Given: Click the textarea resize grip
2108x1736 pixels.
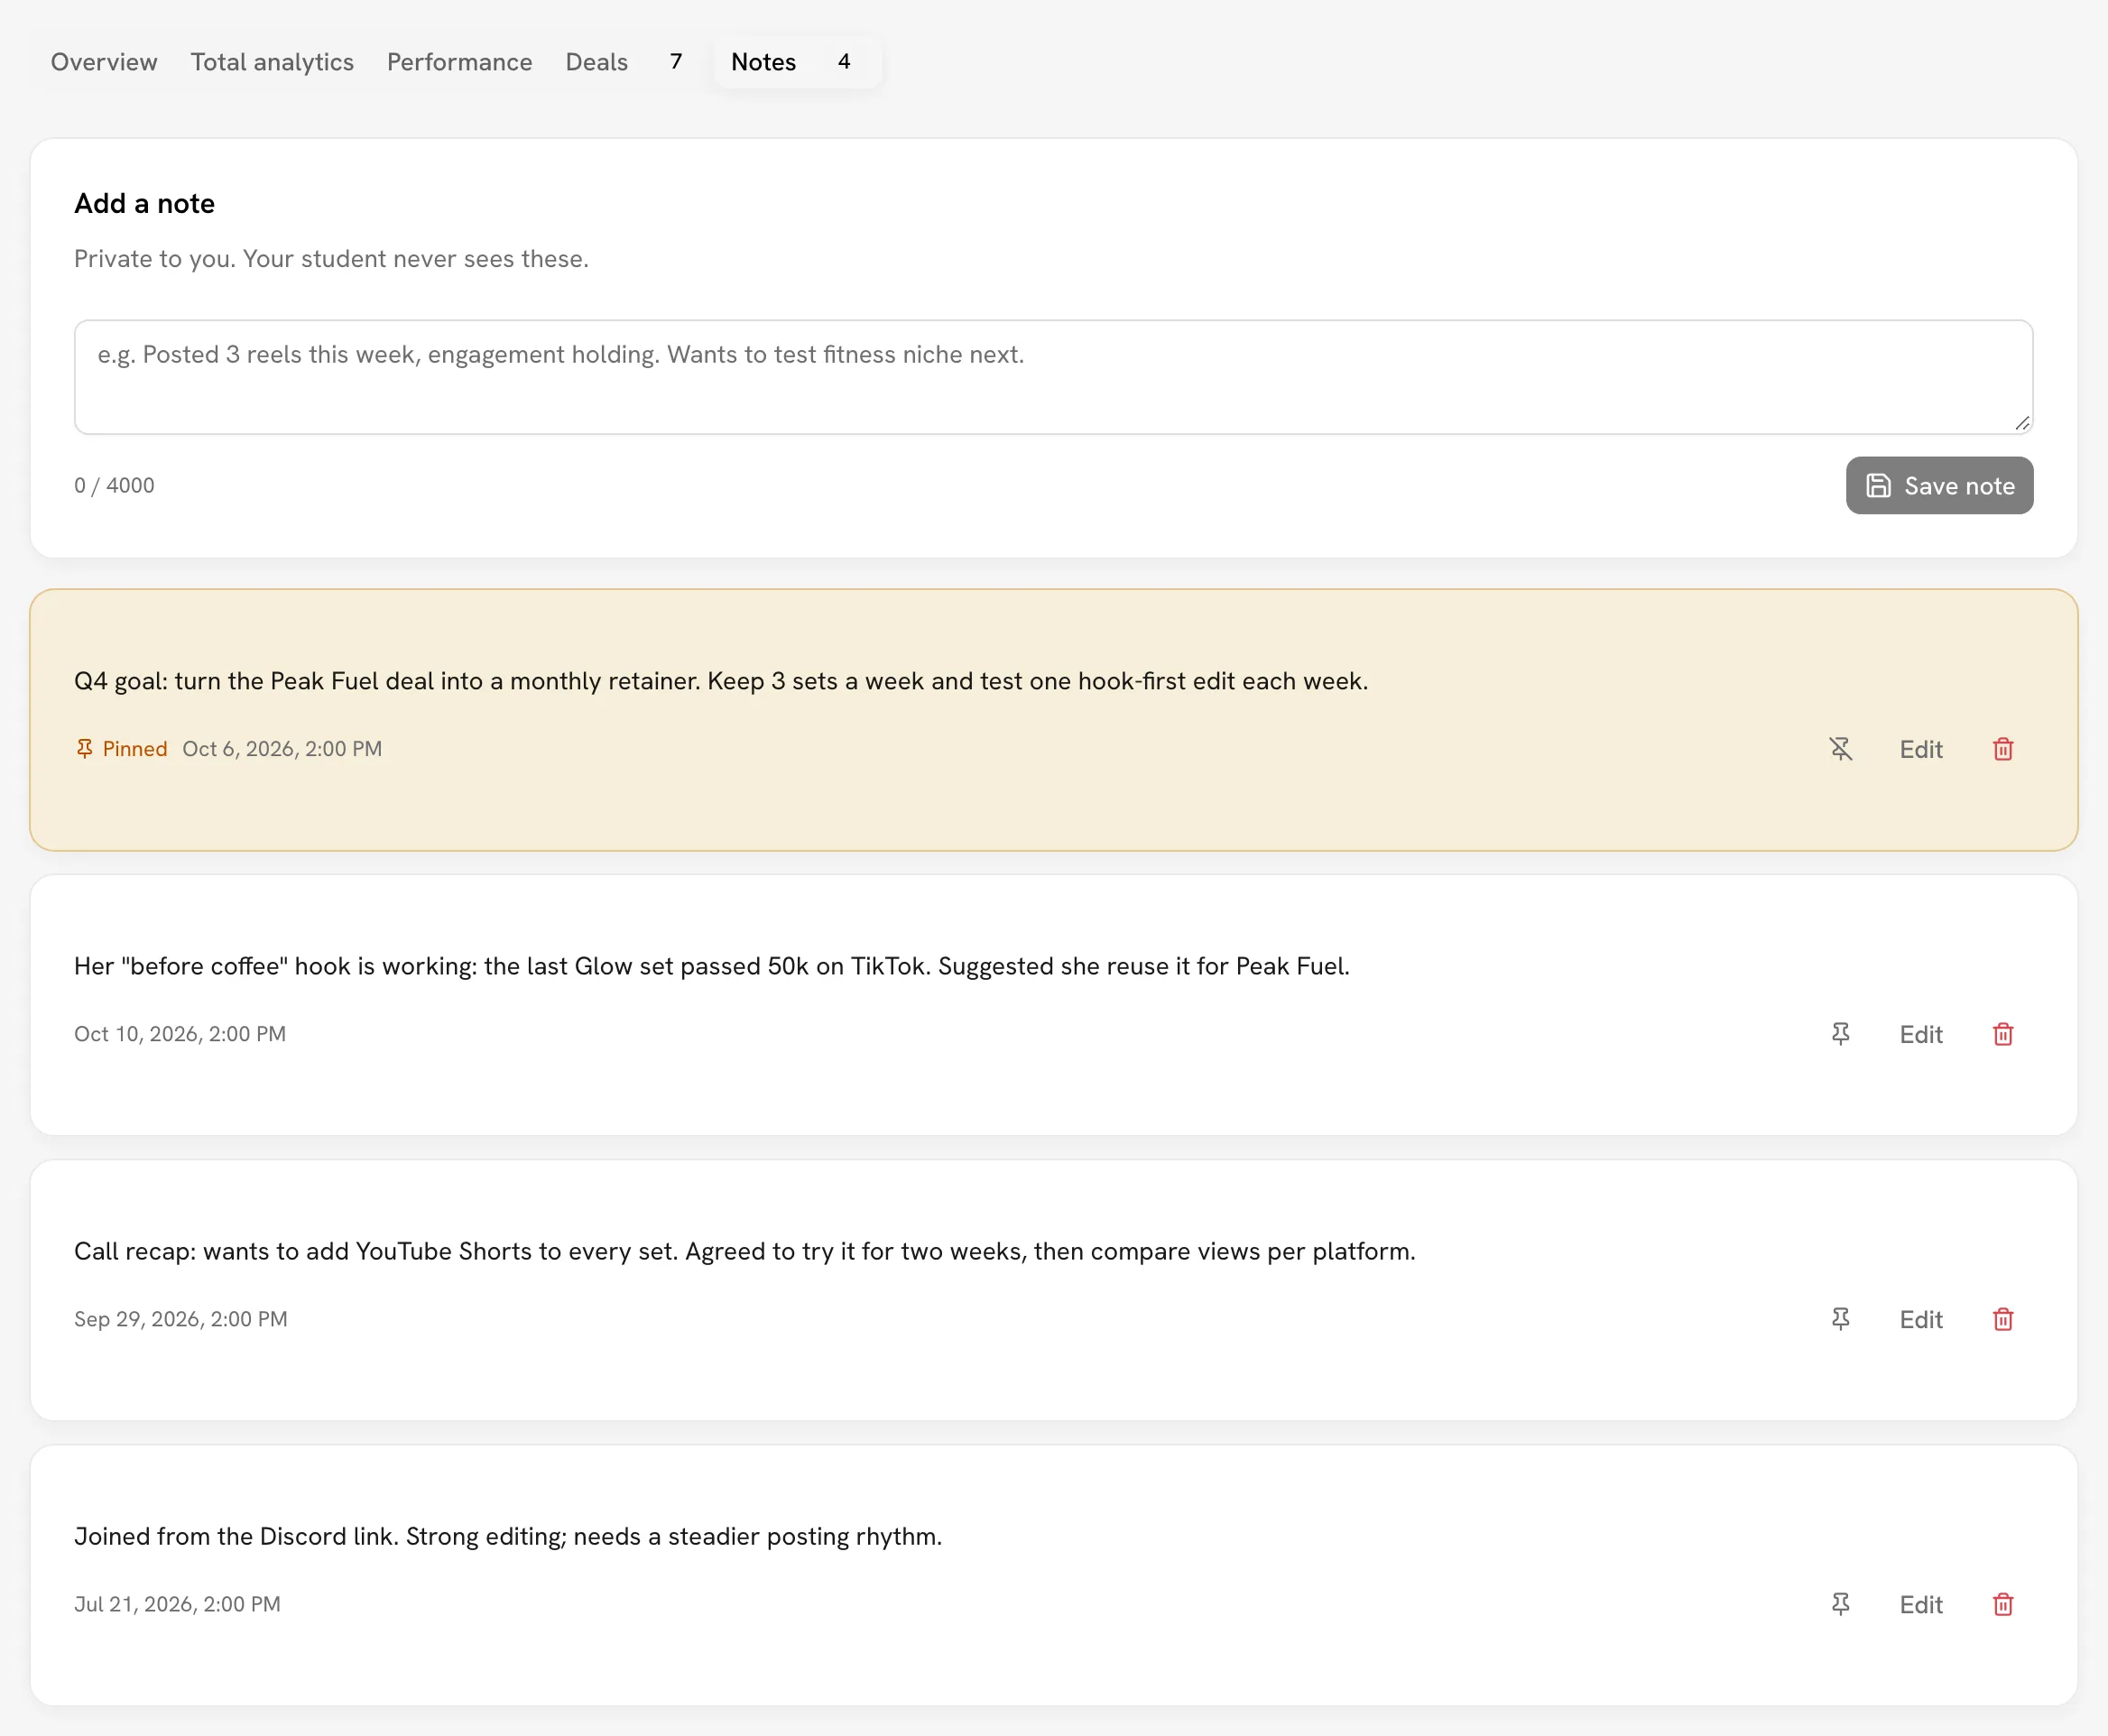Looking at the screenshot, I should 2022,423.
